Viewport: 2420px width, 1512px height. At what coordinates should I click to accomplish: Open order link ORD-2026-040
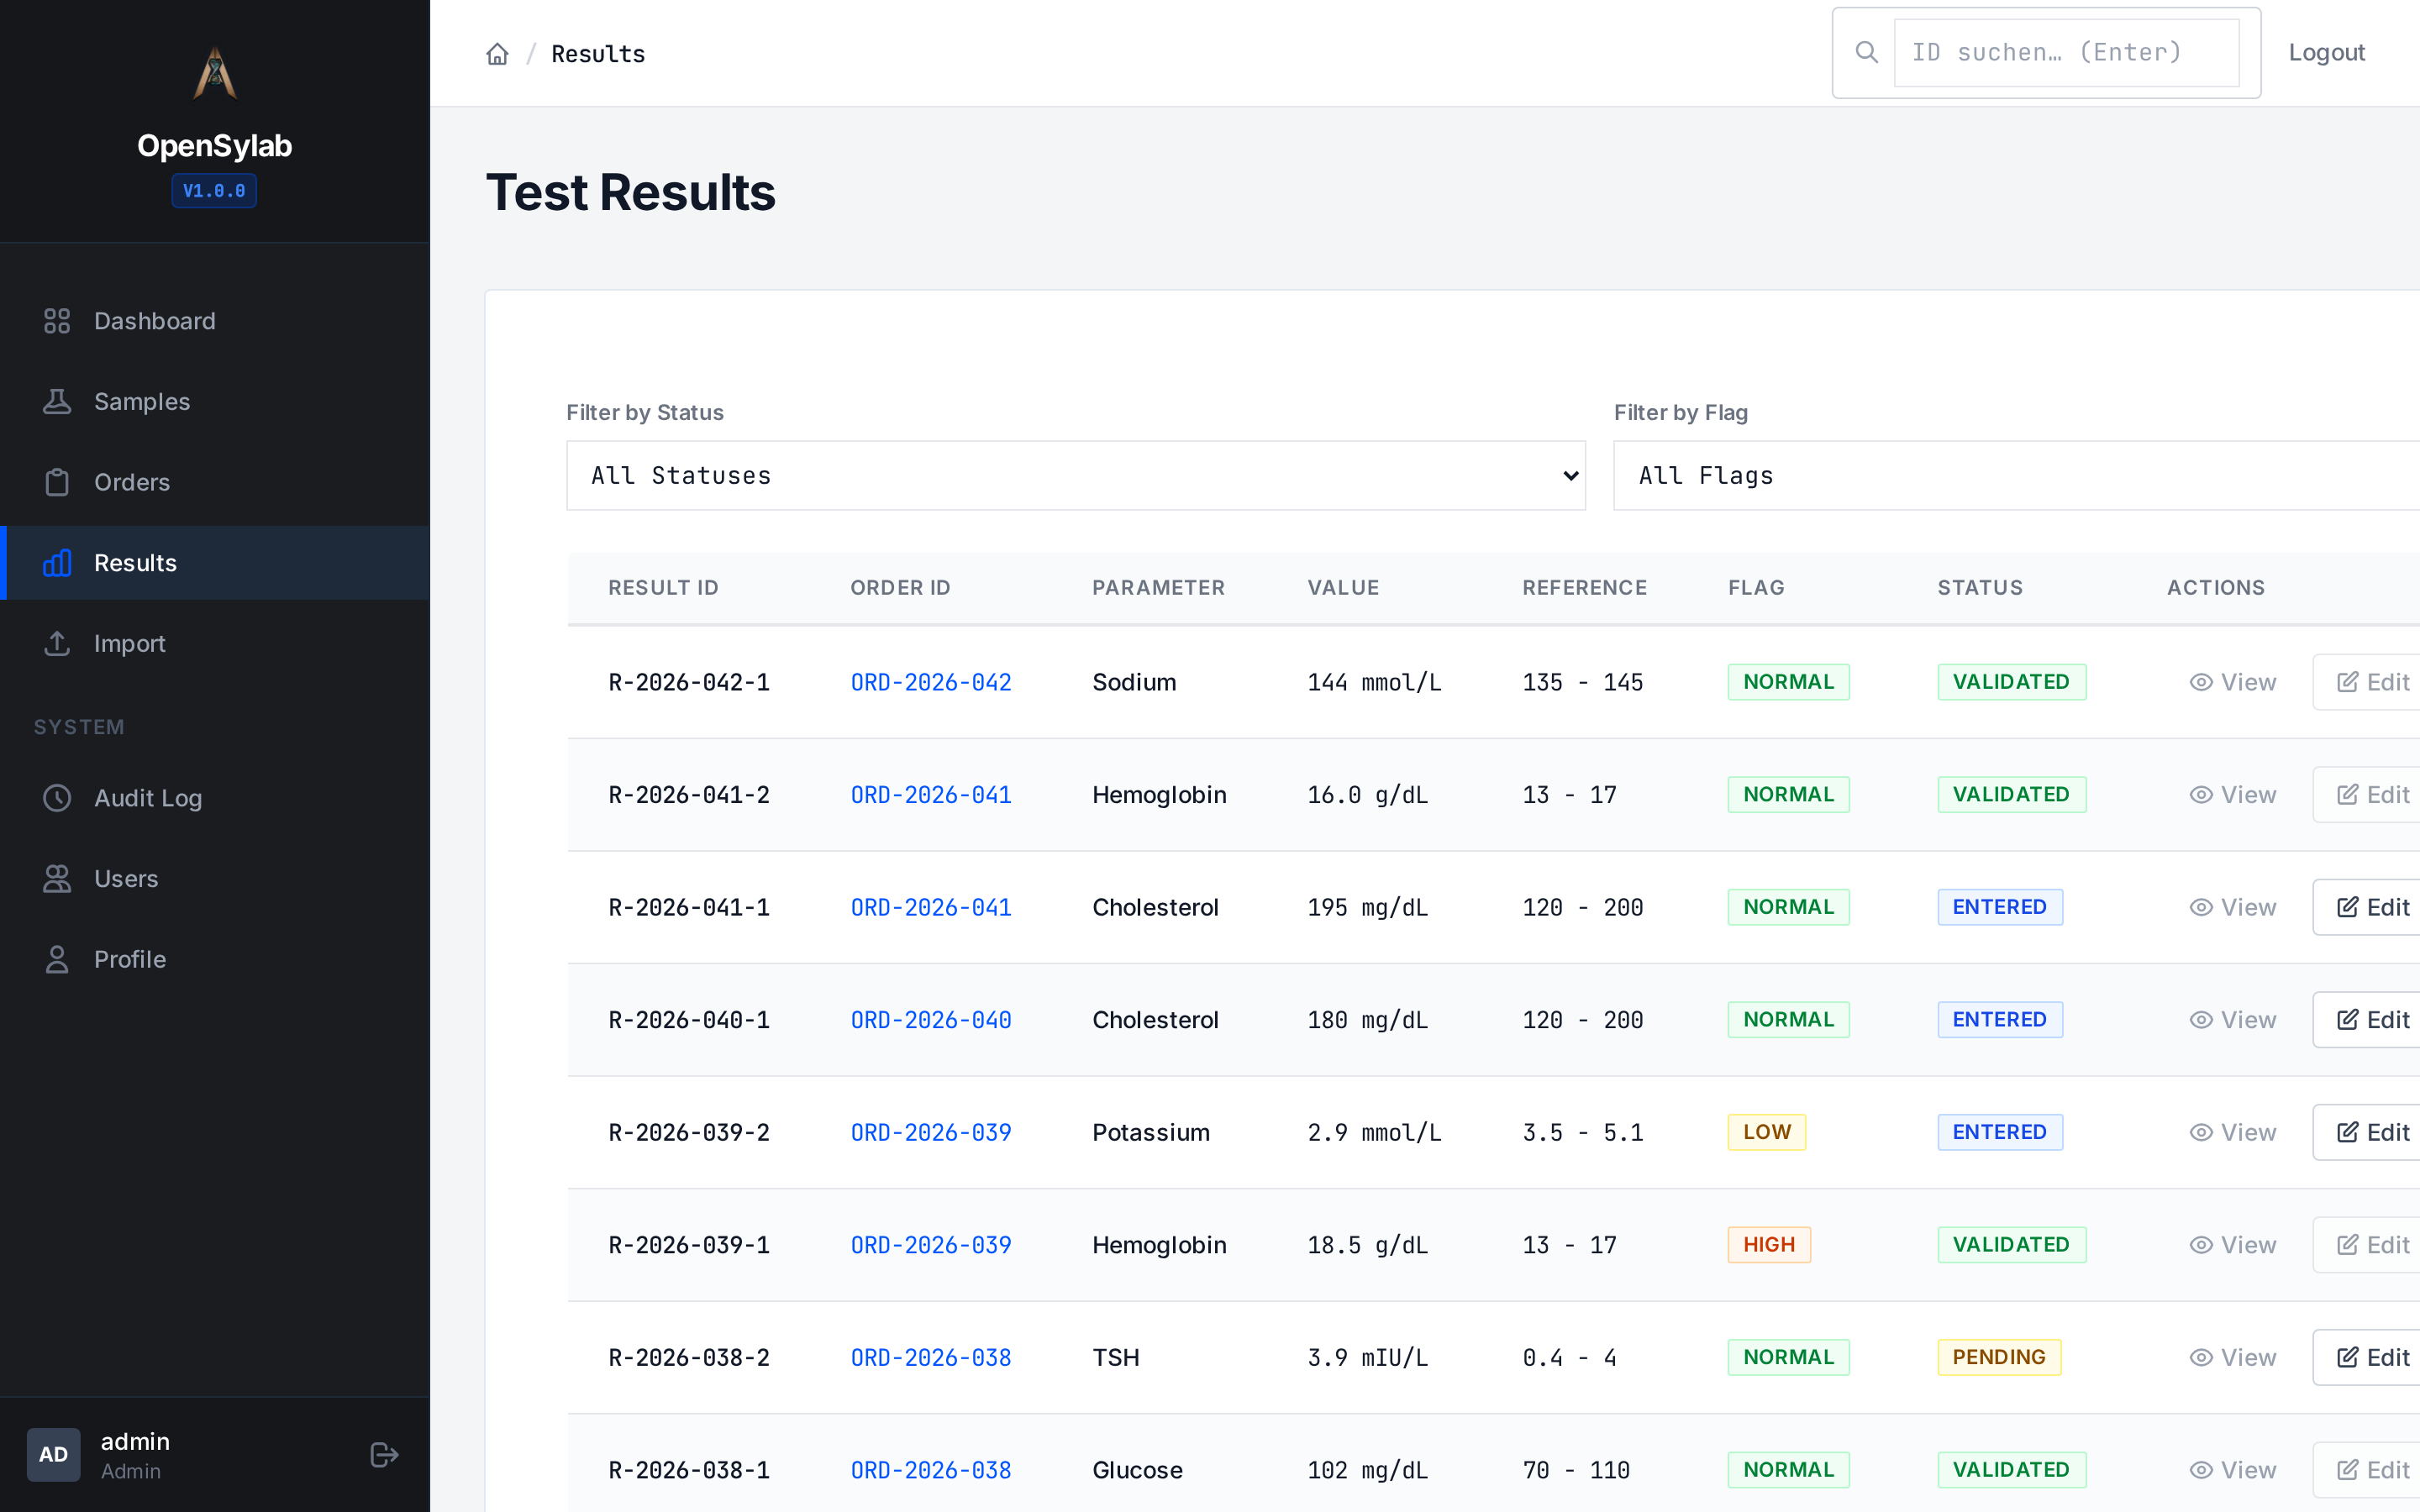coord(931,1020)
